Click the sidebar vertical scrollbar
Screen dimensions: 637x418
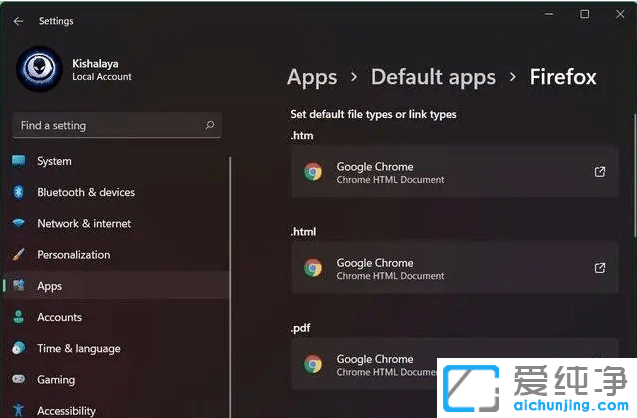point(230,287)
